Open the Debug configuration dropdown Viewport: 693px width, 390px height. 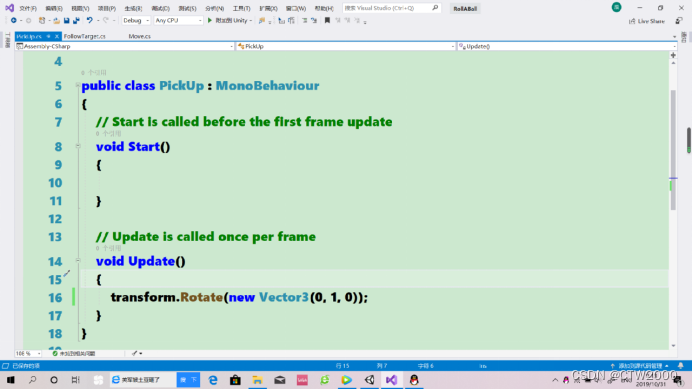pos(136,20)
